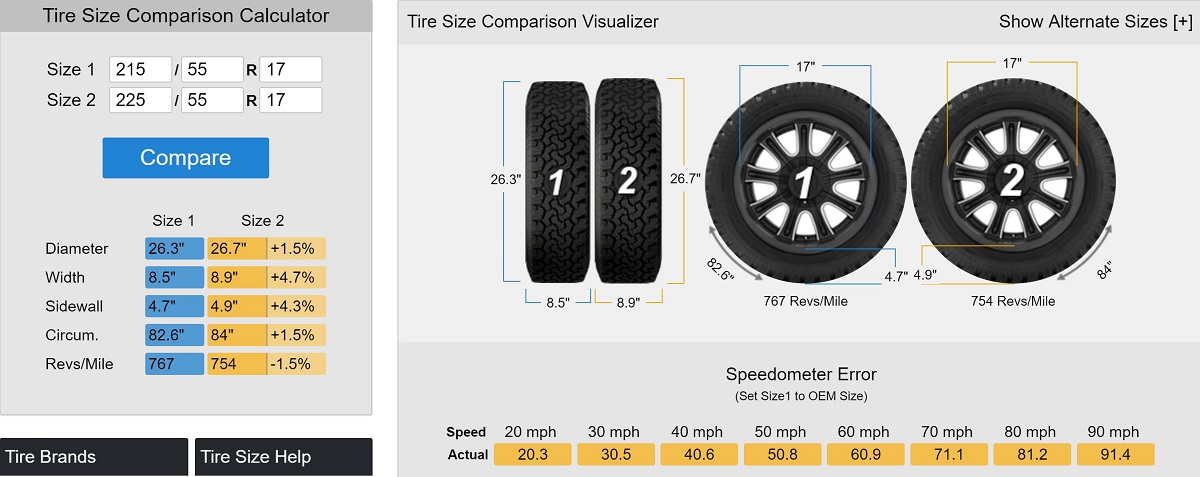
Task: Select the 91.4 actual speed value
Action: pyautogui.click(x=1116, y=454)
